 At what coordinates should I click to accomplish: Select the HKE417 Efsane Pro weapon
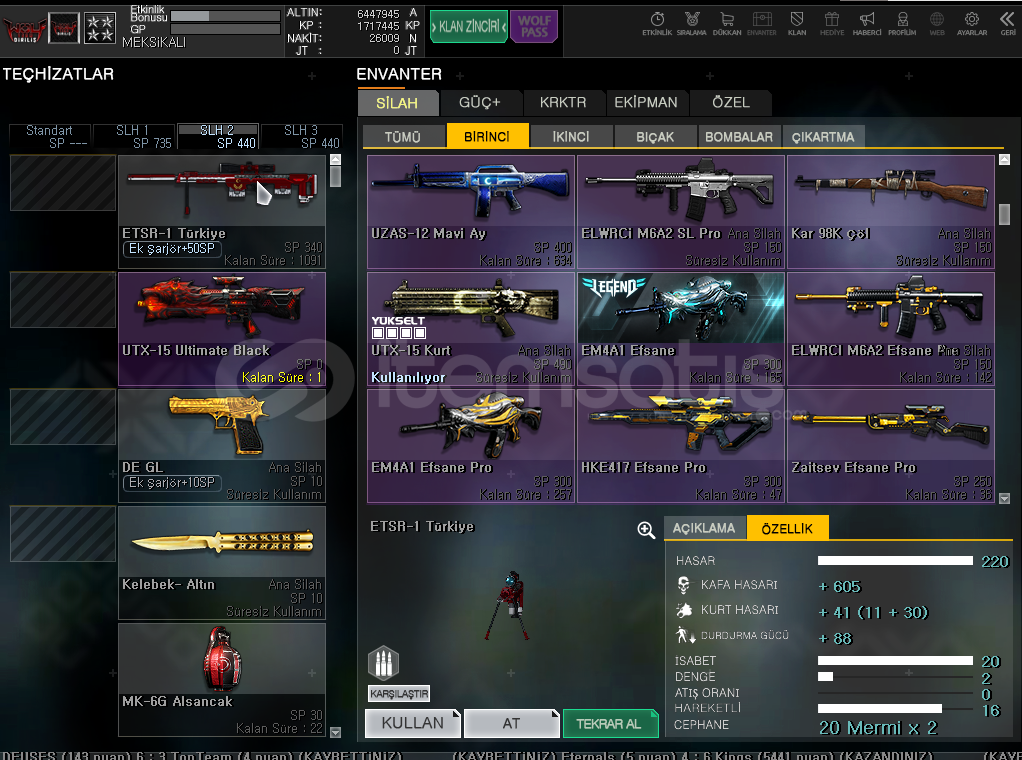(680, 446)
